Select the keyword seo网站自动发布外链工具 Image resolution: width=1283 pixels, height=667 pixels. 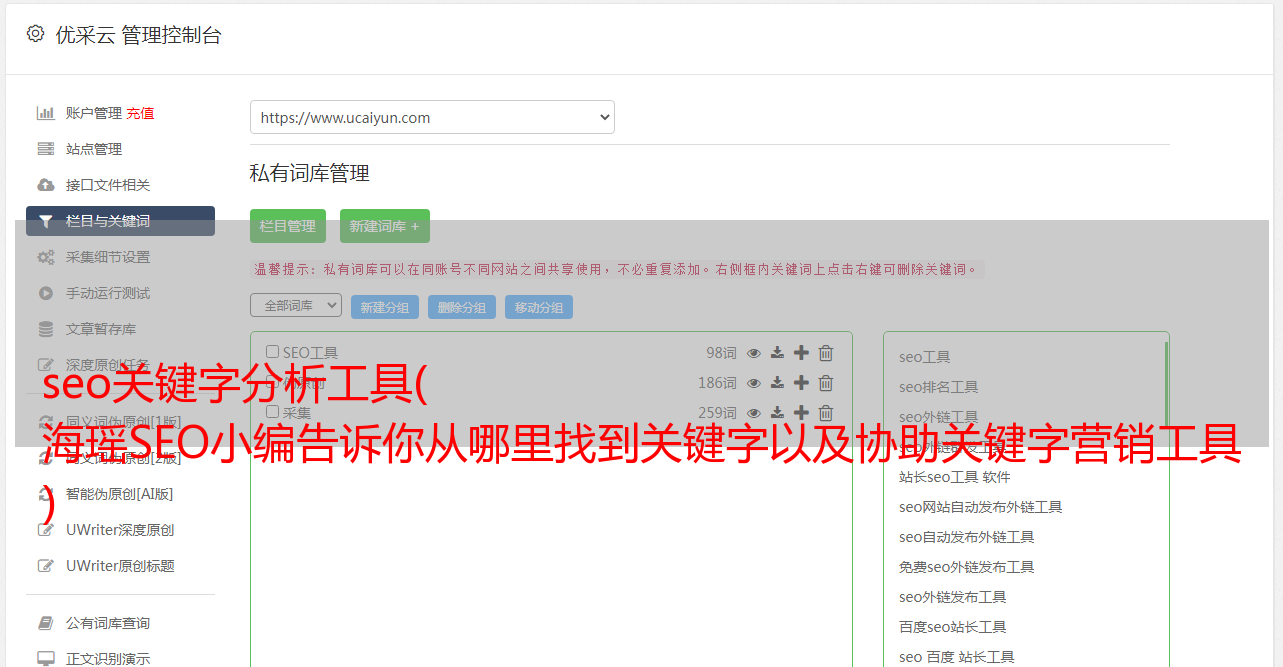pyautogui.click(x=981, y=507)
